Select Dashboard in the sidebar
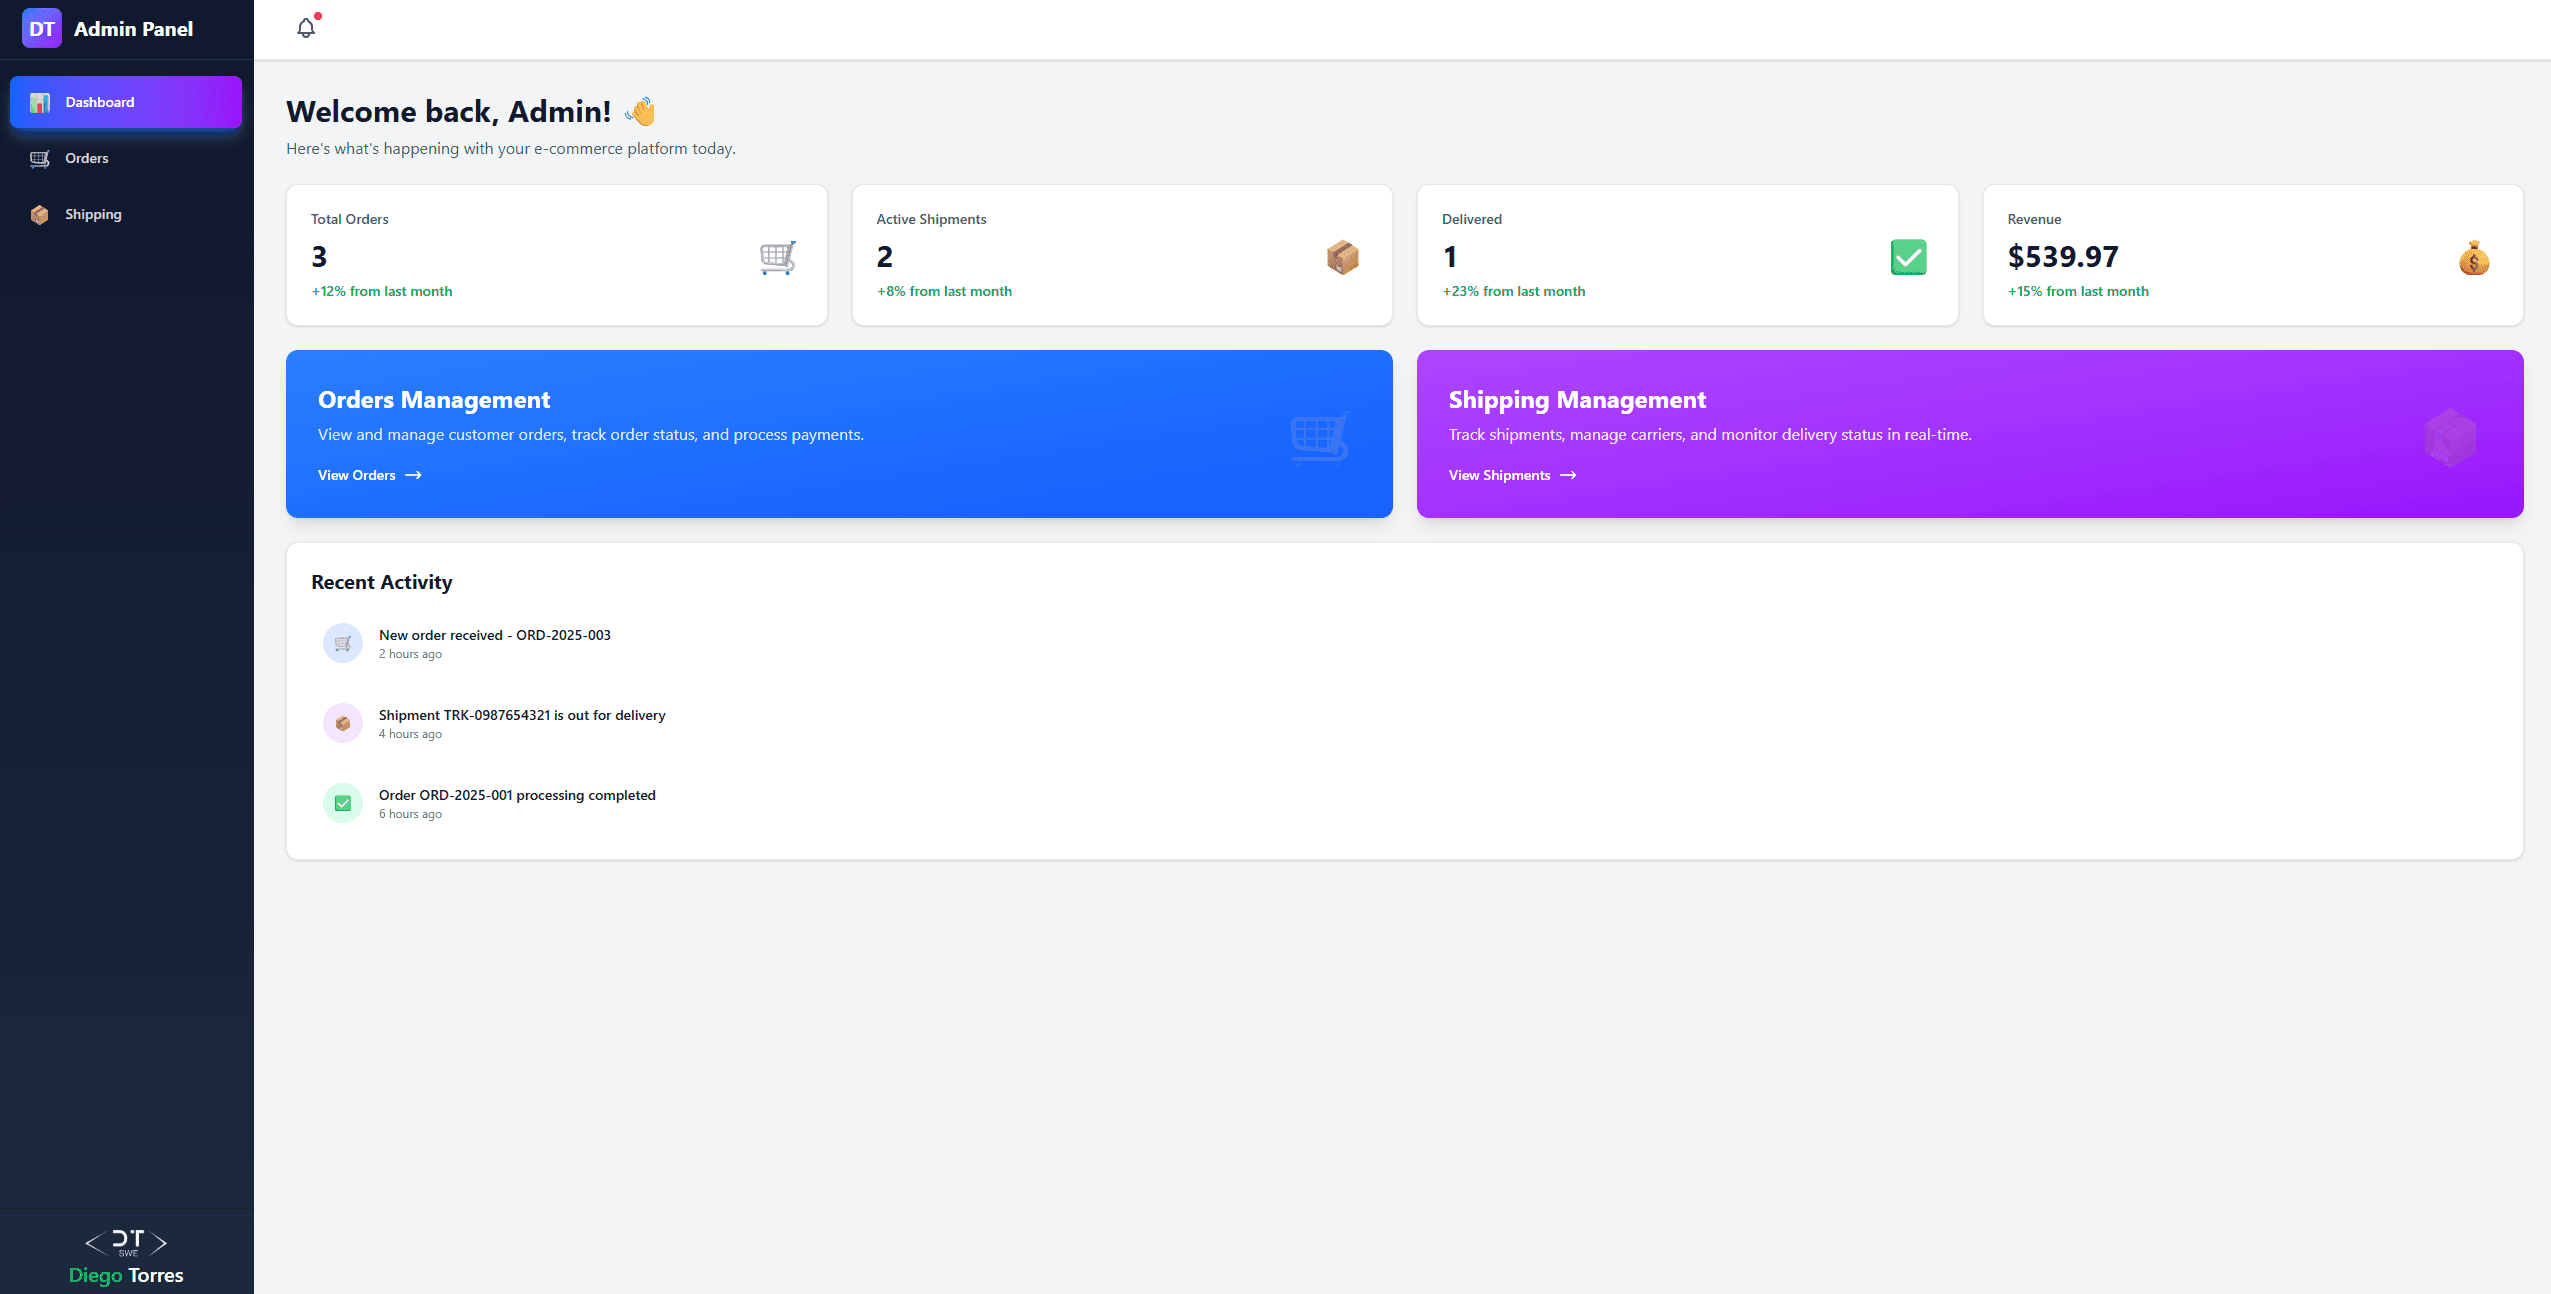This screenshot has height=1294, width=2551. pos(125,101)
